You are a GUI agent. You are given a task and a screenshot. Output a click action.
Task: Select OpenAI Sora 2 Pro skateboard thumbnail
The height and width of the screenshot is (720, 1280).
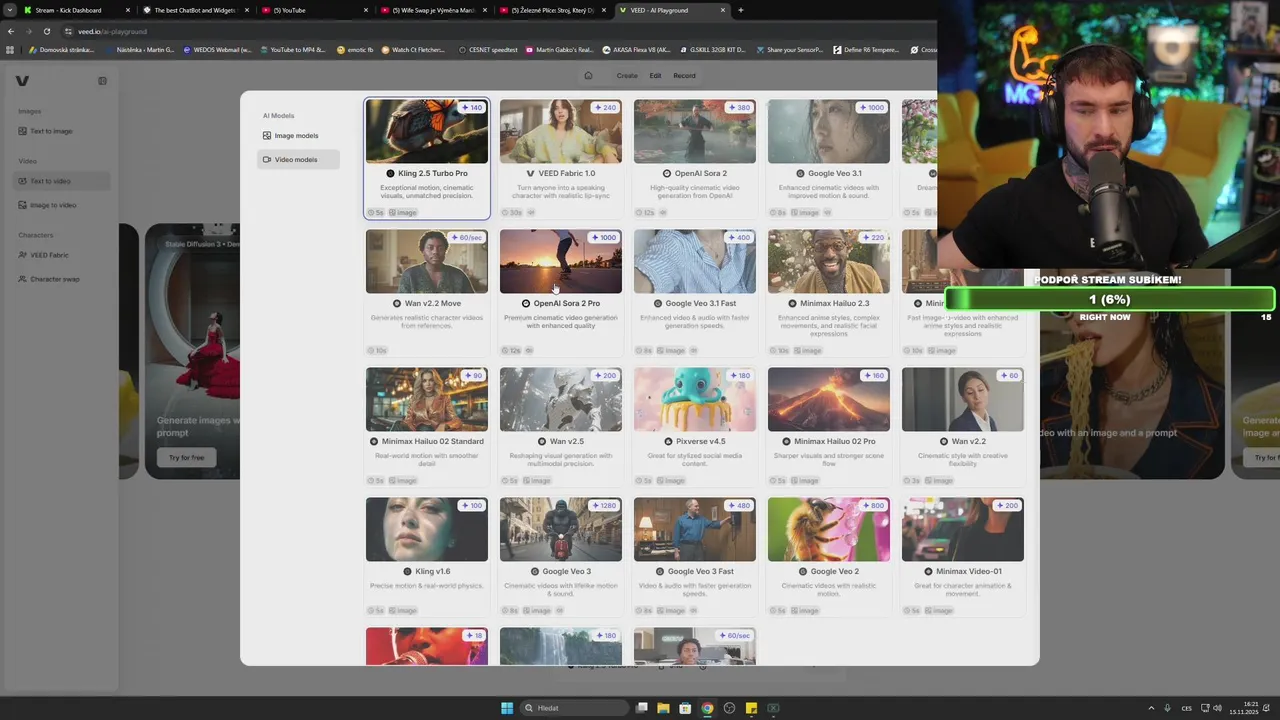[561, 261]
